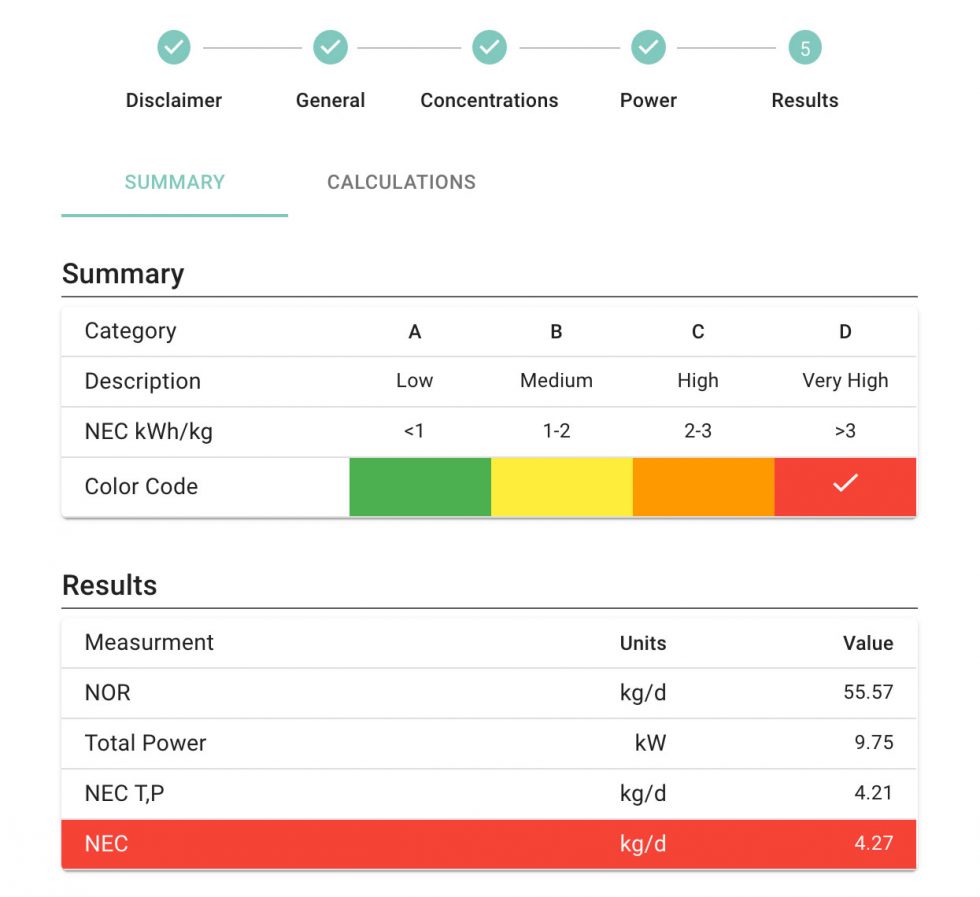Select the green Color Code swatch

click(420, 486)
